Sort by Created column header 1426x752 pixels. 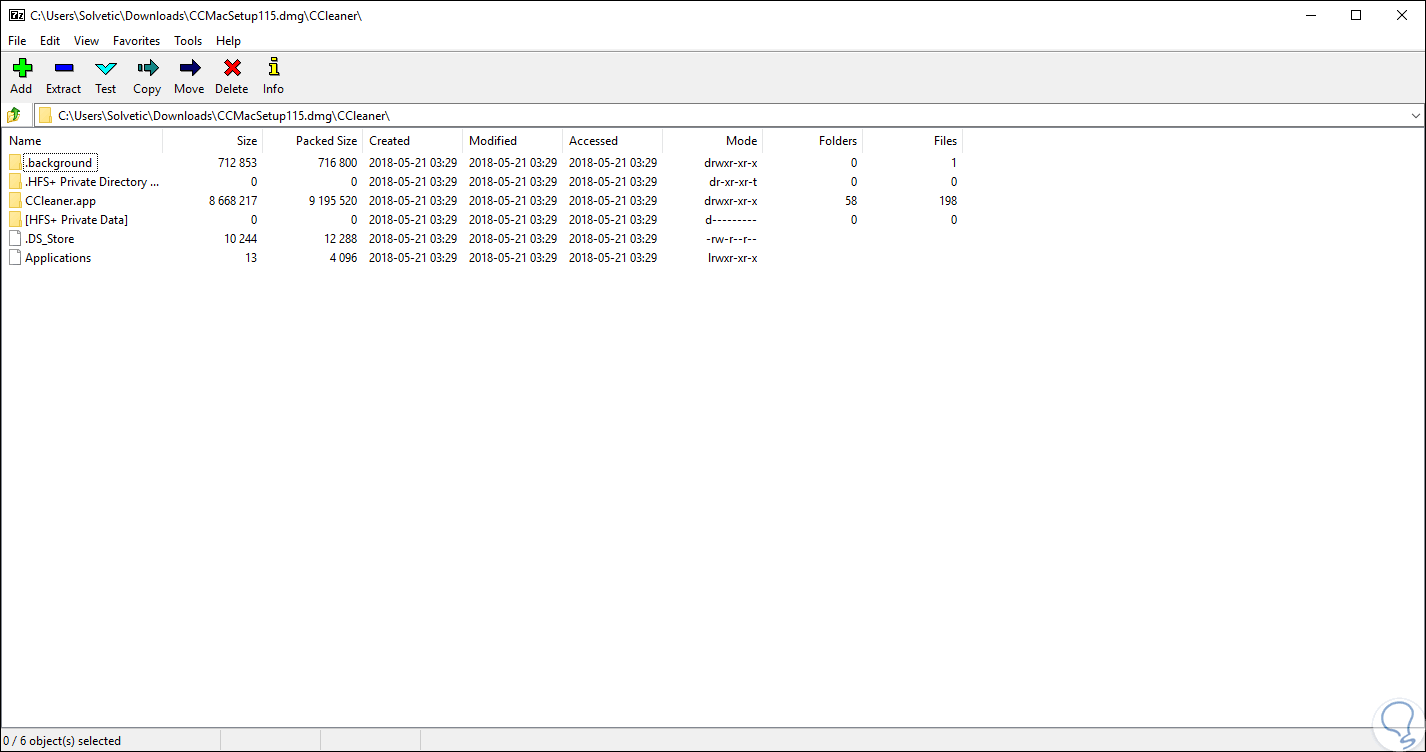point(412,141)
